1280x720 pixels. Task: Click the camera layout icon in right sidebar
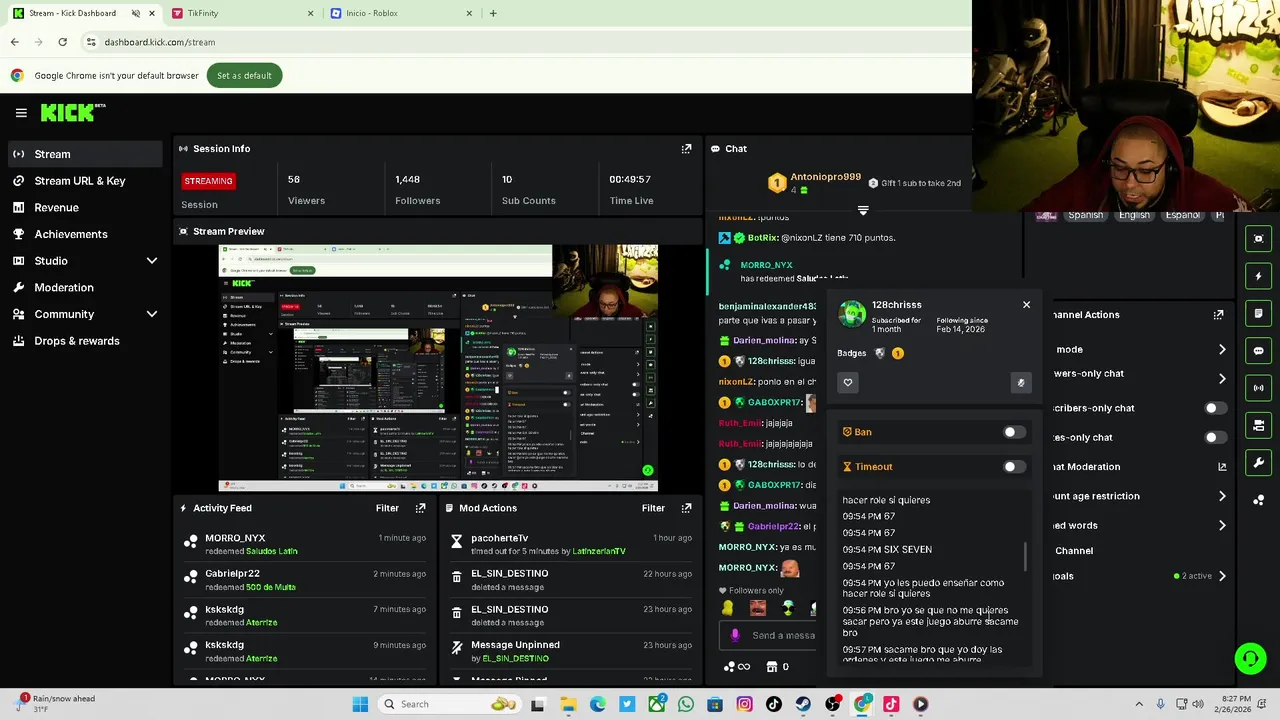[1259, 426]
